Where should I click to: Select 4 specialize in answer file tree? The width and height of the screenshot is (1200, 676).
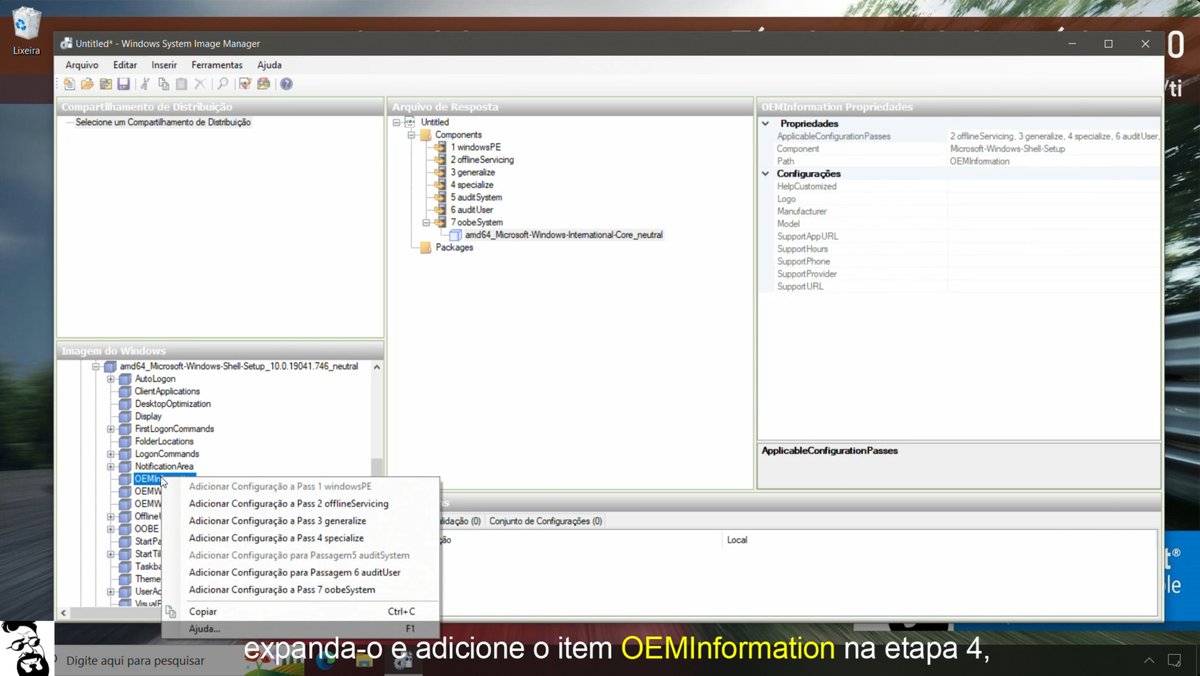tap(472, 185)
